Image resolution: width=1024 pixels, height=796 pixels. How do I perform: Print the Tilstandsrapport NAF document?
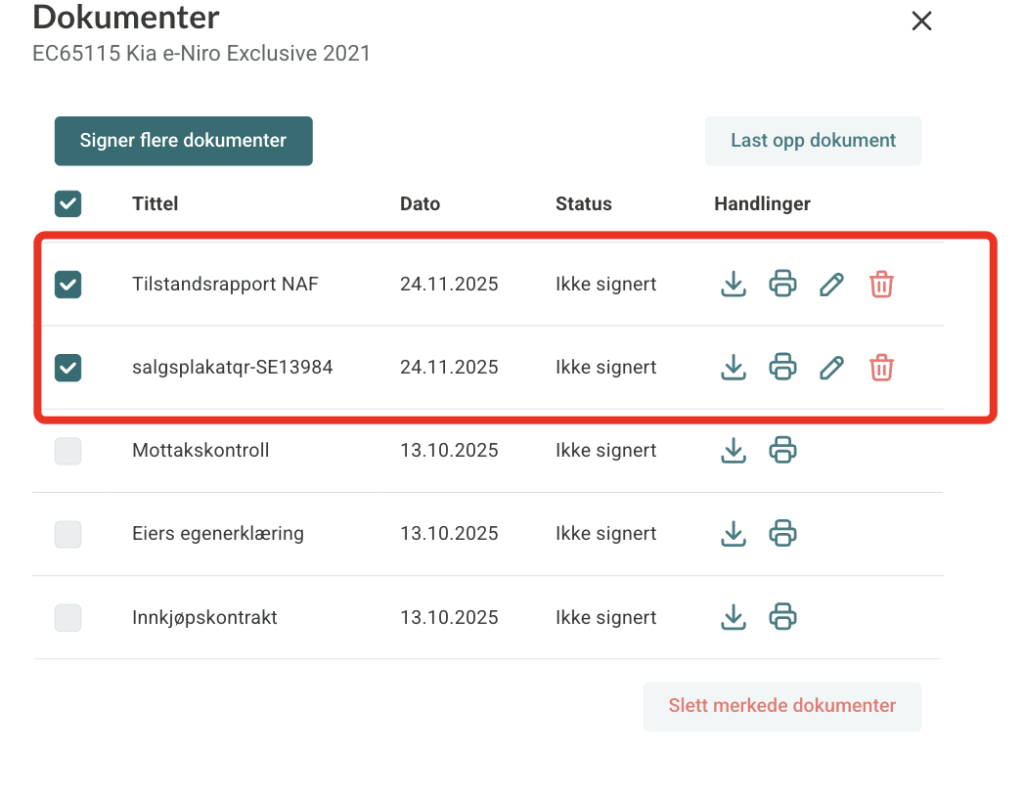click(x=782, y=284)
